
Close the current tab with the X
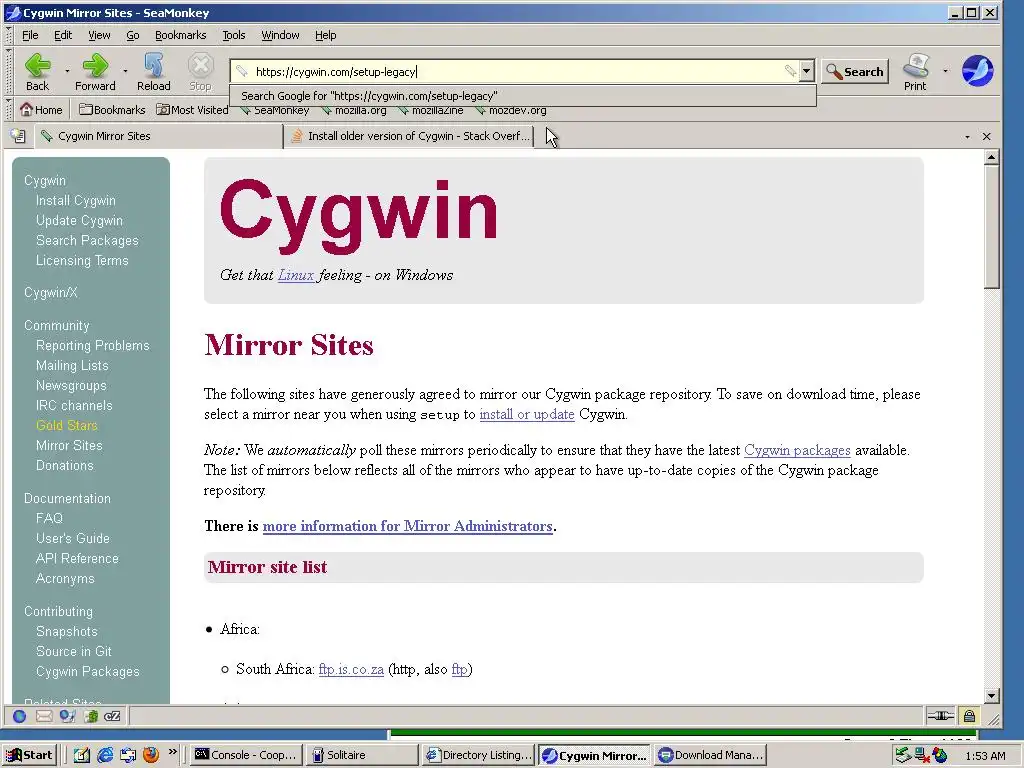click(987, 136)
